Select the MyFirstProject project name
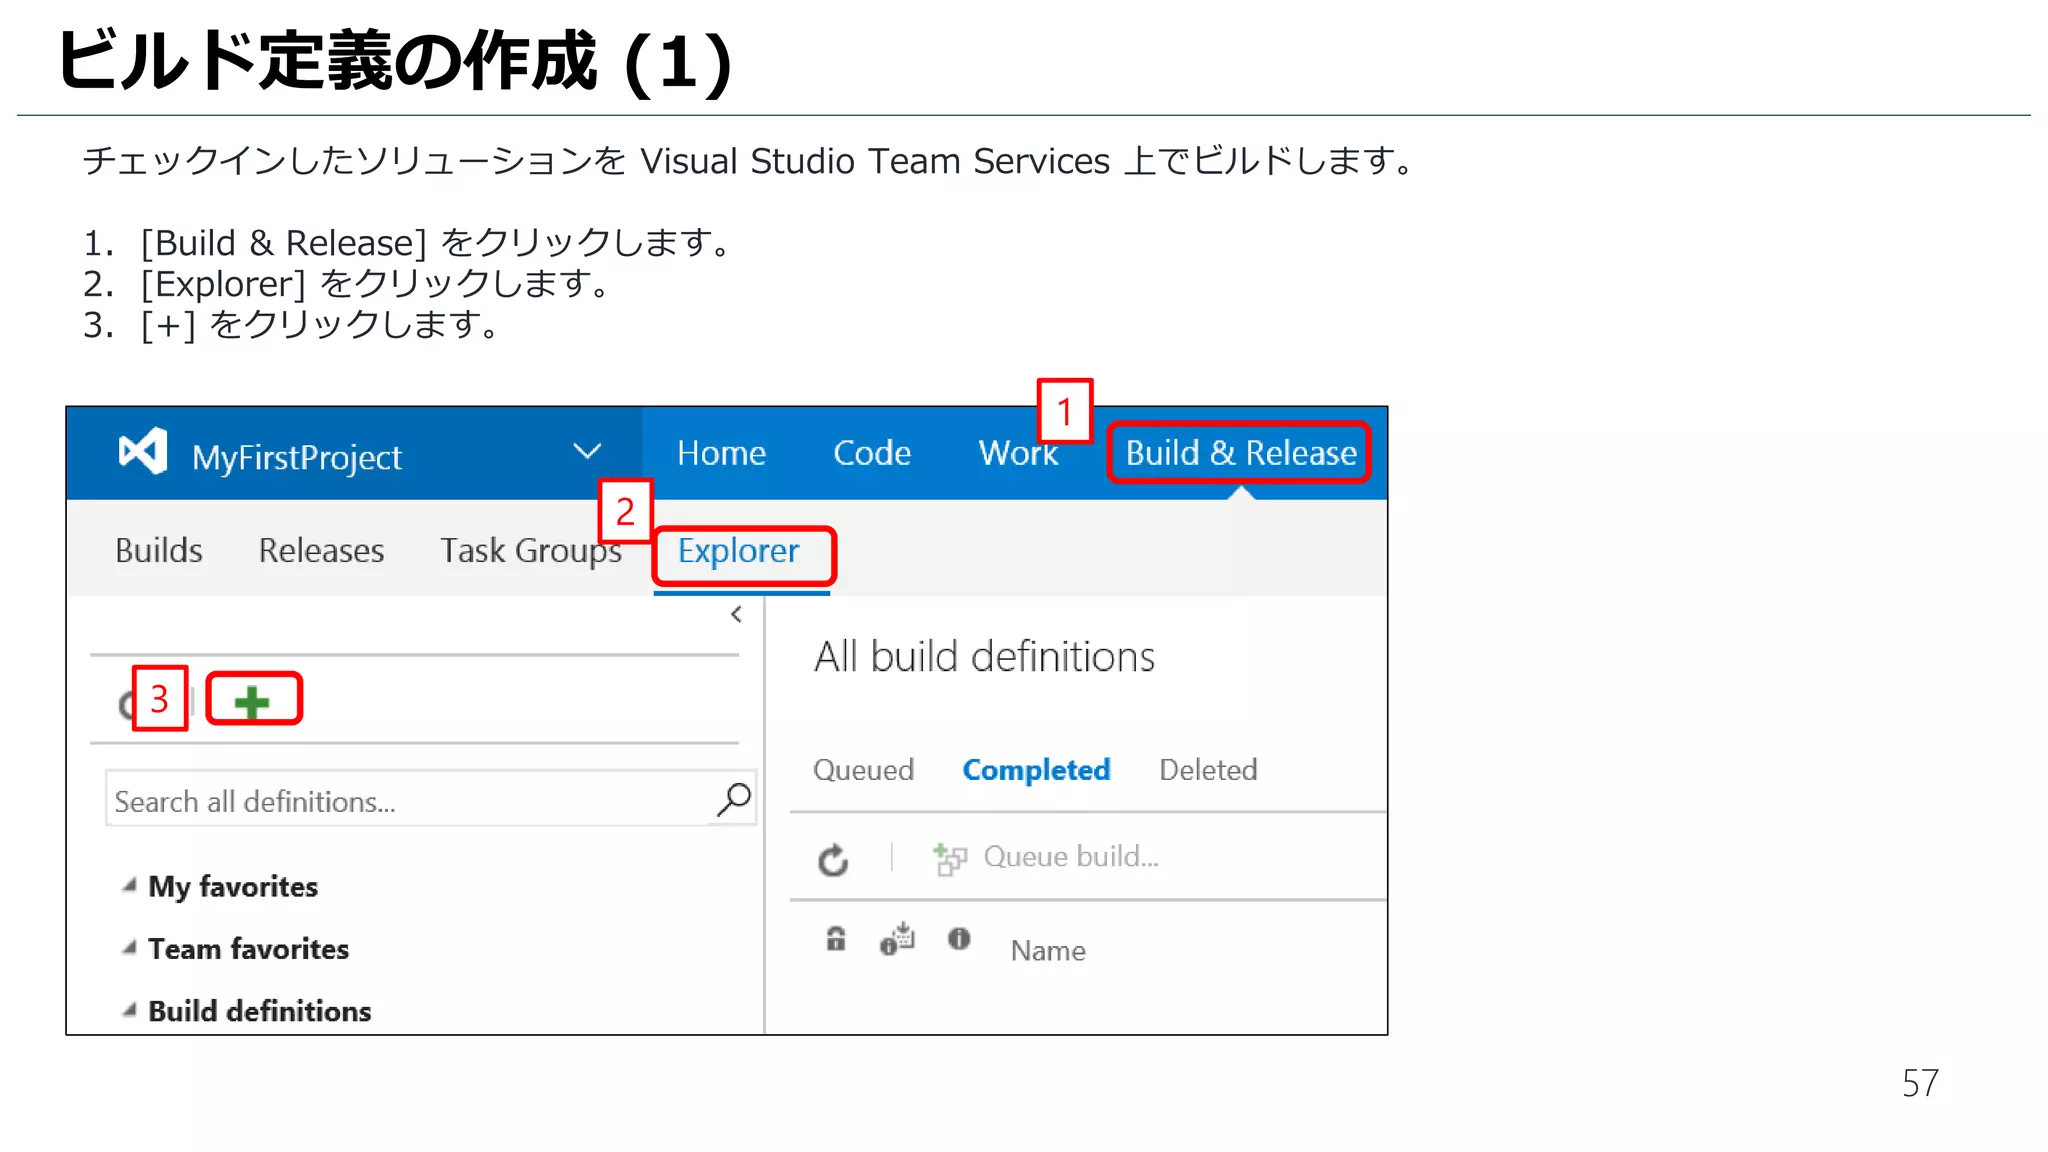The image size is (2048, 1152). (x=297, y=457)
